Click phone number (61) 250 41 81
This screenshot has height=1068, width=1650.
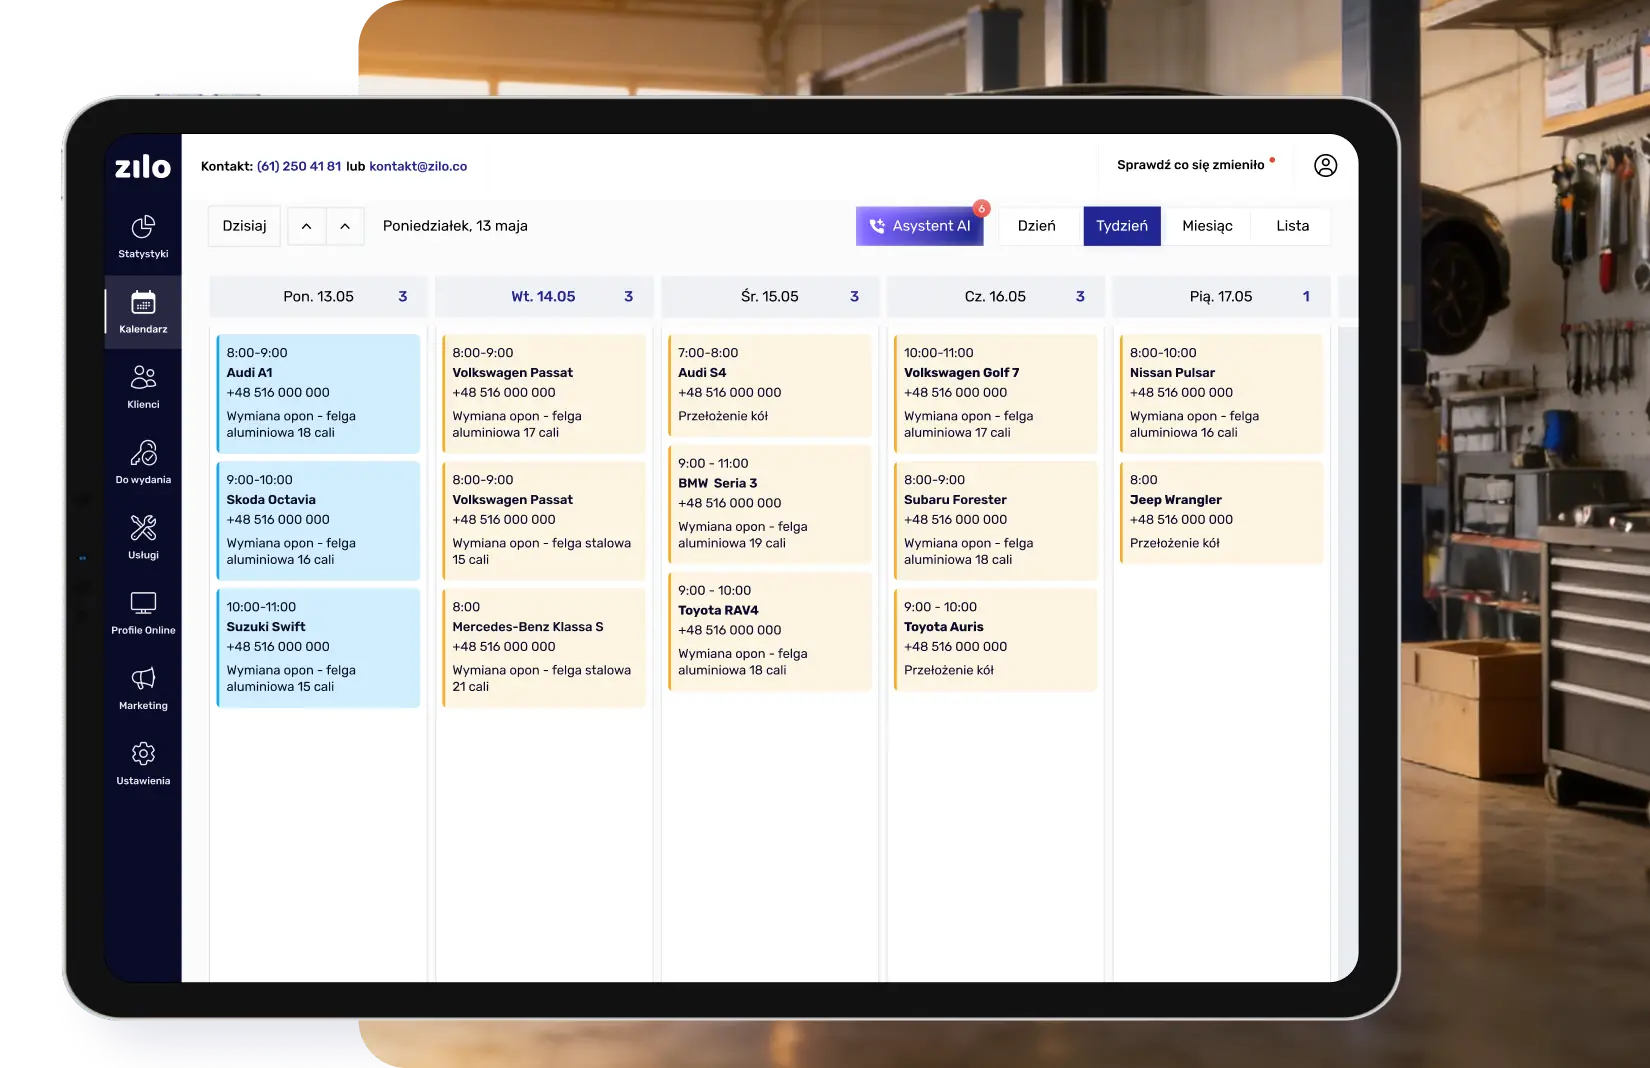299,166
